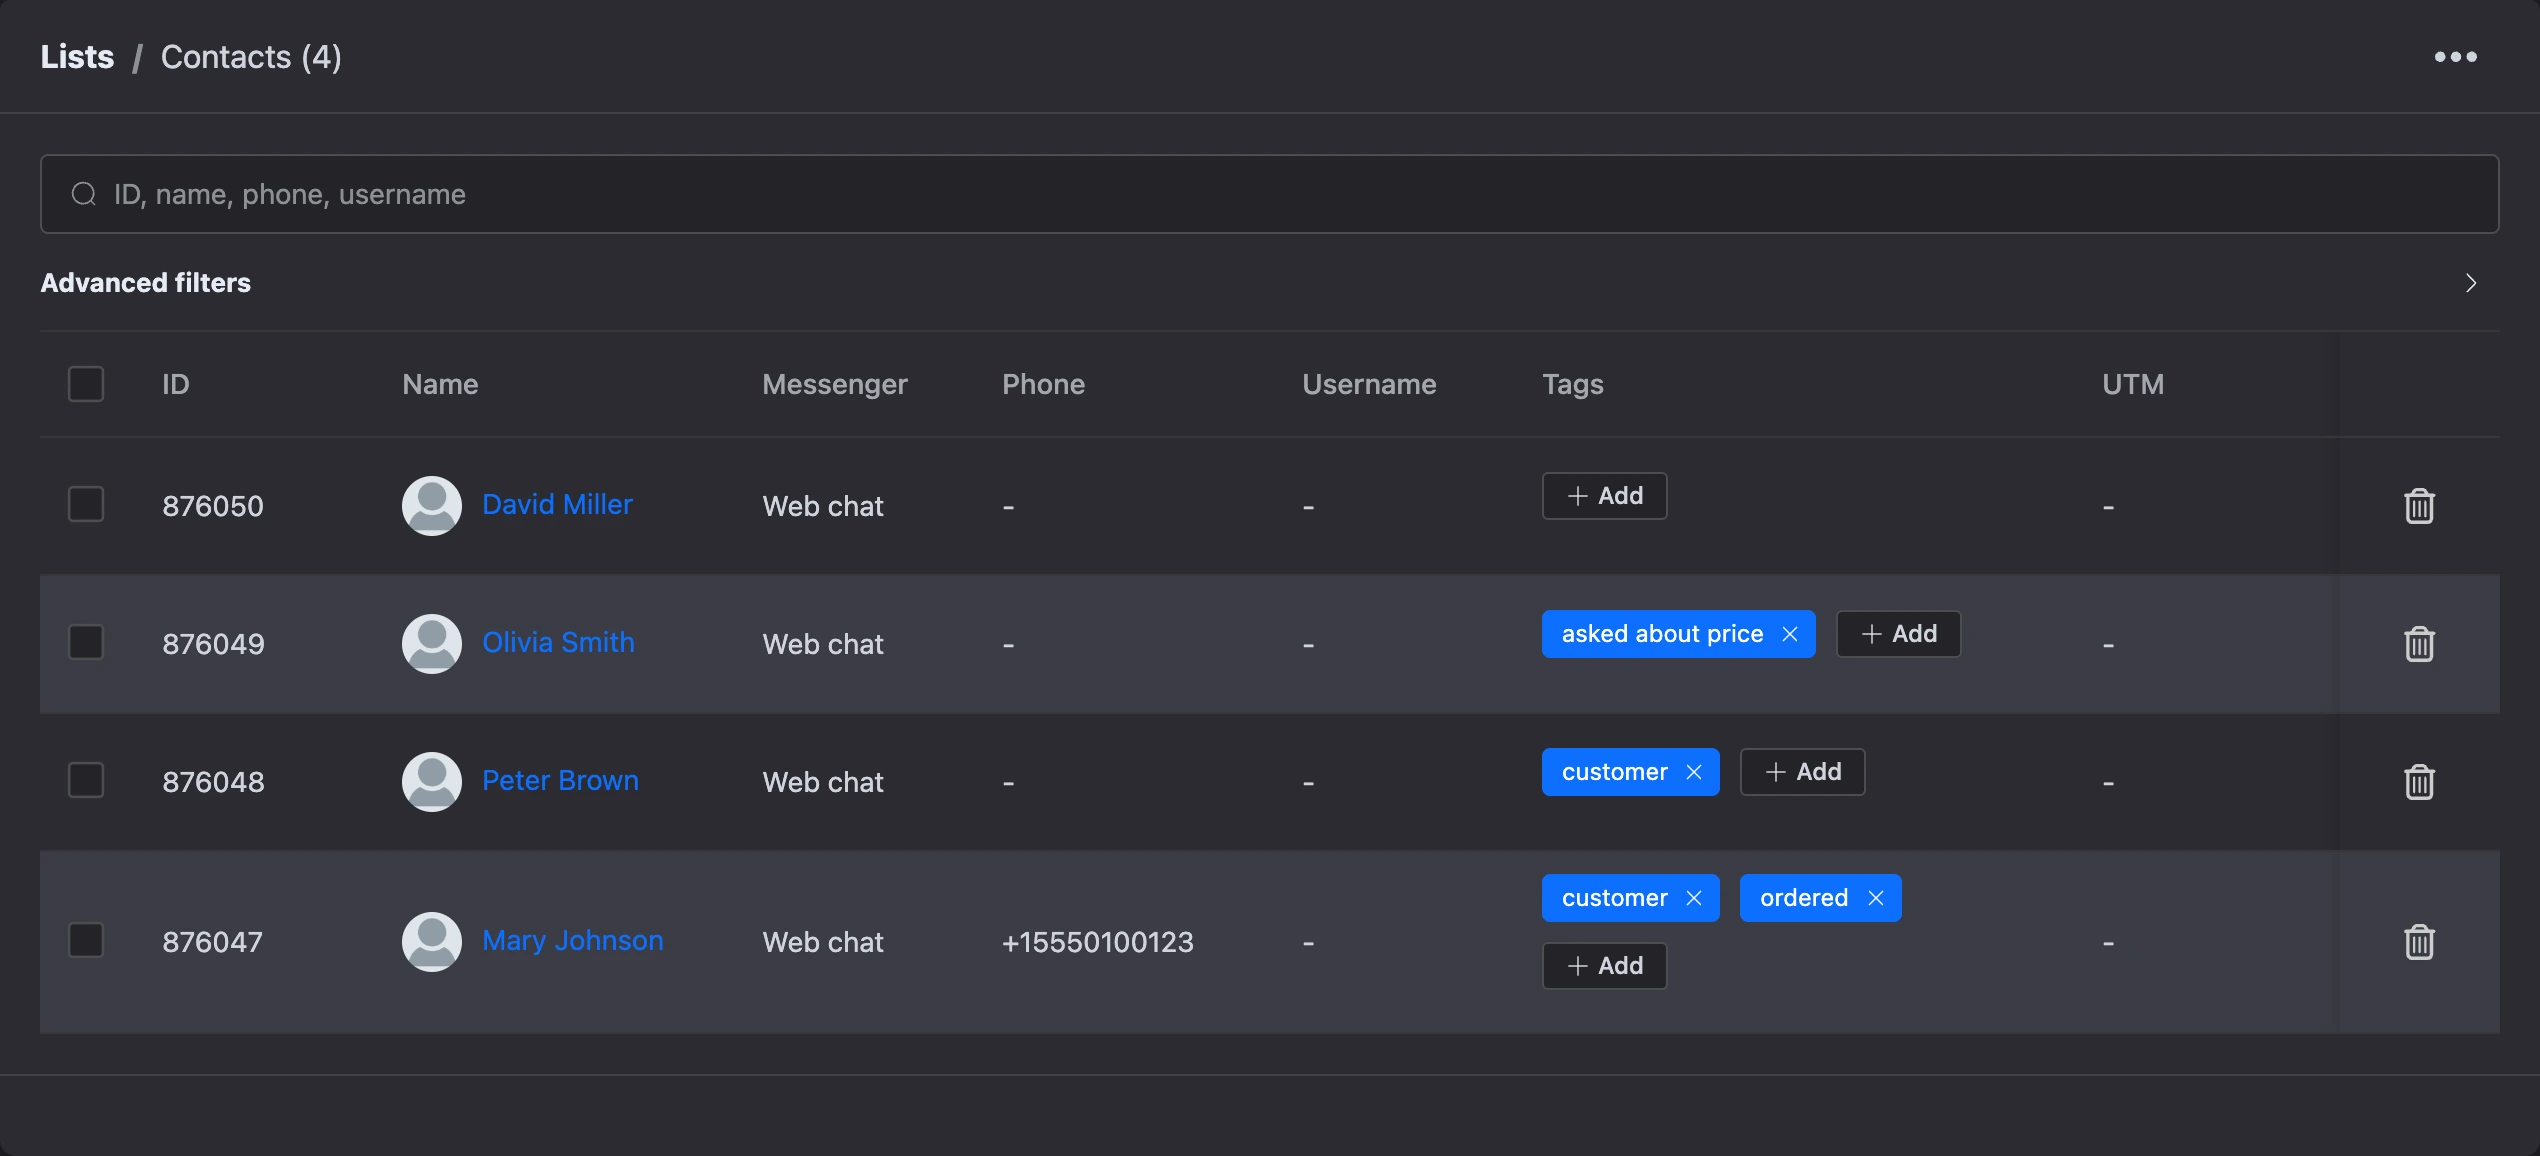This screenshot has height=1156, width=2540.
Task: Remove 'asked about price' tag from Olivia Smith
Action: (x=1790, y=634)
